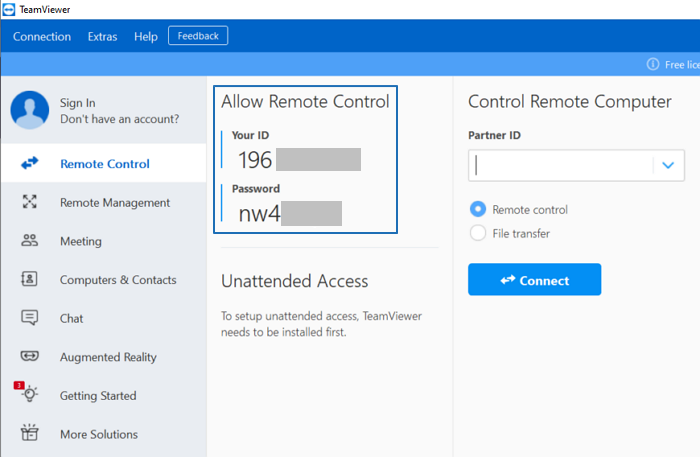Click the blue Connect button

[x=534, y=279]
